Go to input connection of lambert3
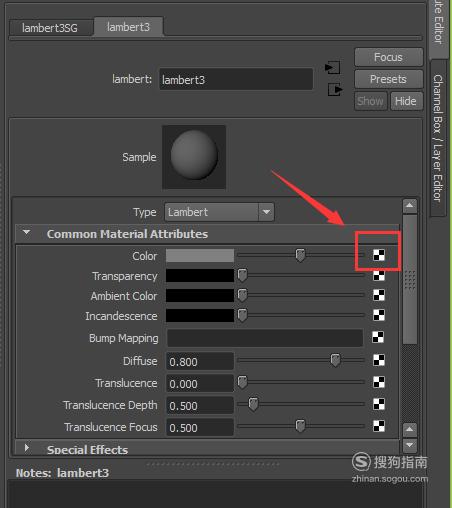 coord(333,68)
